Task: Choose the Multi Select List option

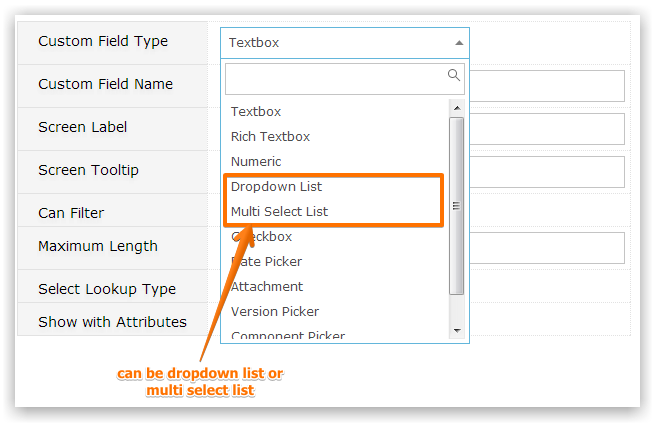Action: click(x=279, y=211)
